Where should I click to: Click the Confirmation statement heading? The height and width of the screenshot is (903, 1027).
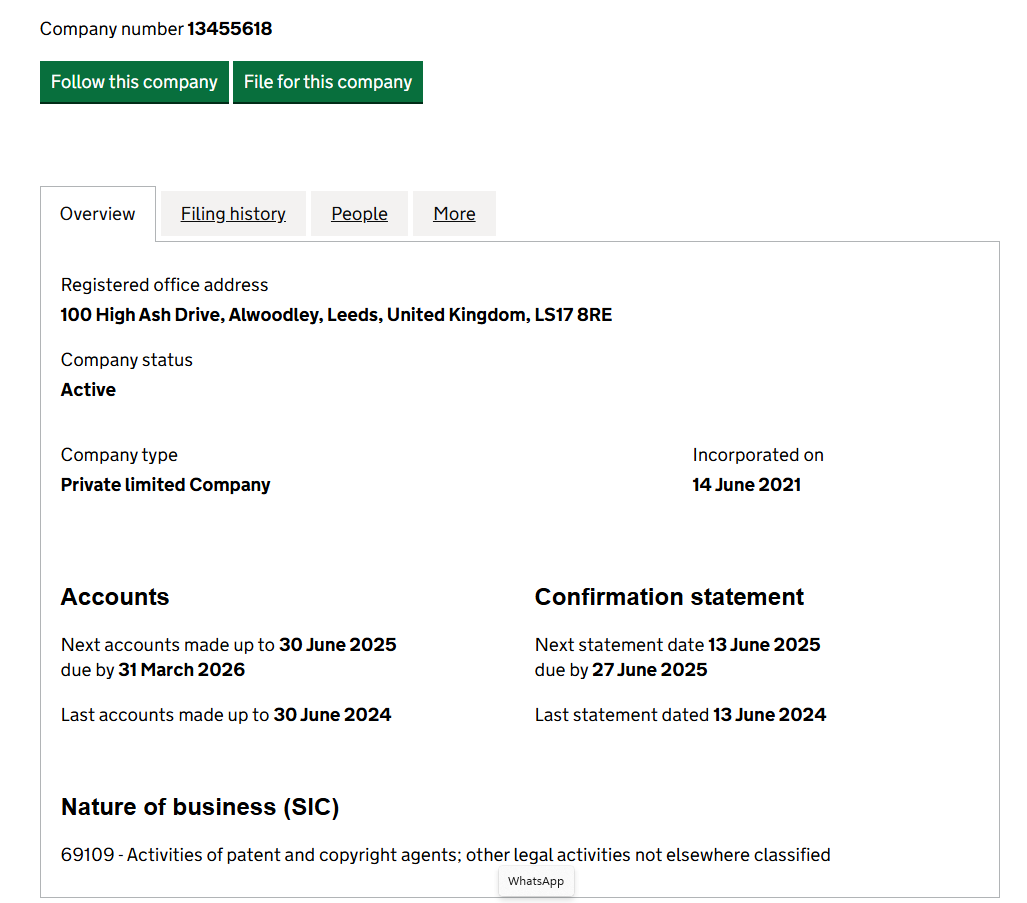[x=669, y=597]
